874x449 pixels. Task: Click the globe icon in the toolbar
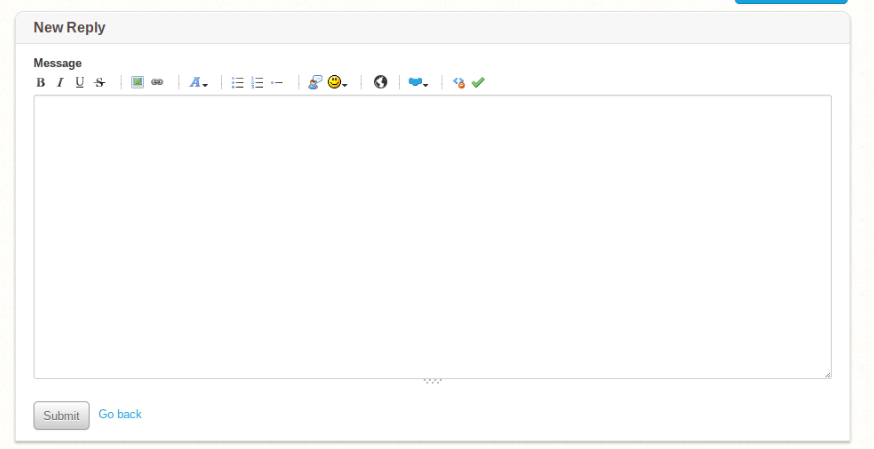(x=380, y=83)
